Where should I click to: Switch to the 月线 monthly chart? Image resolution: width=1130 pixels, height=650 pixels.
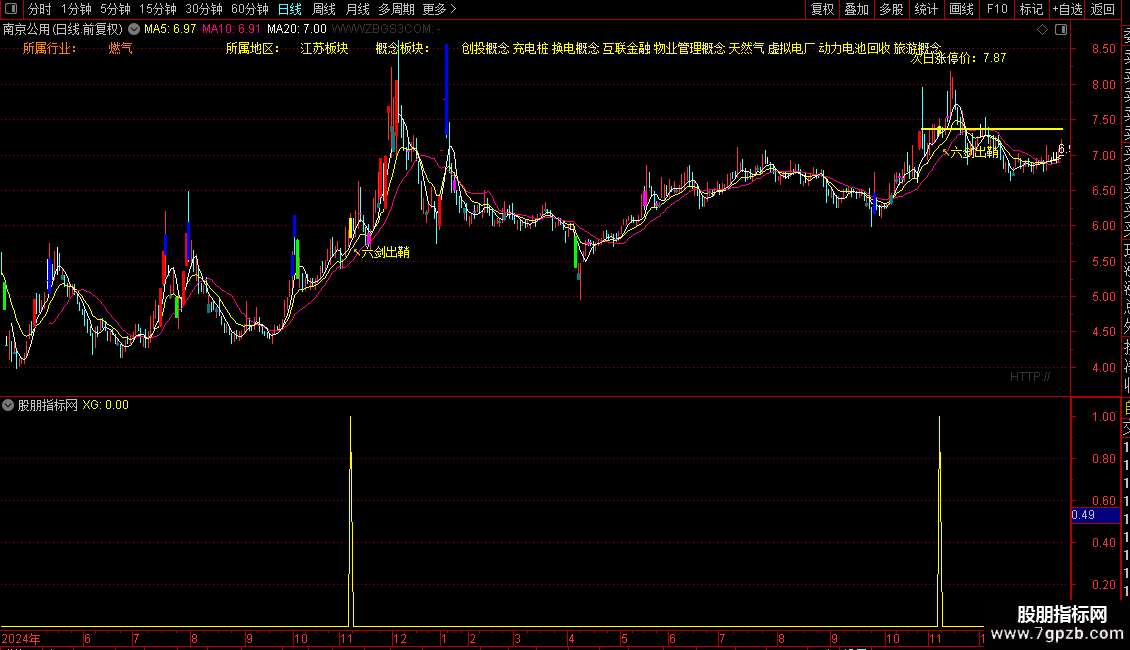coord(357,9)
